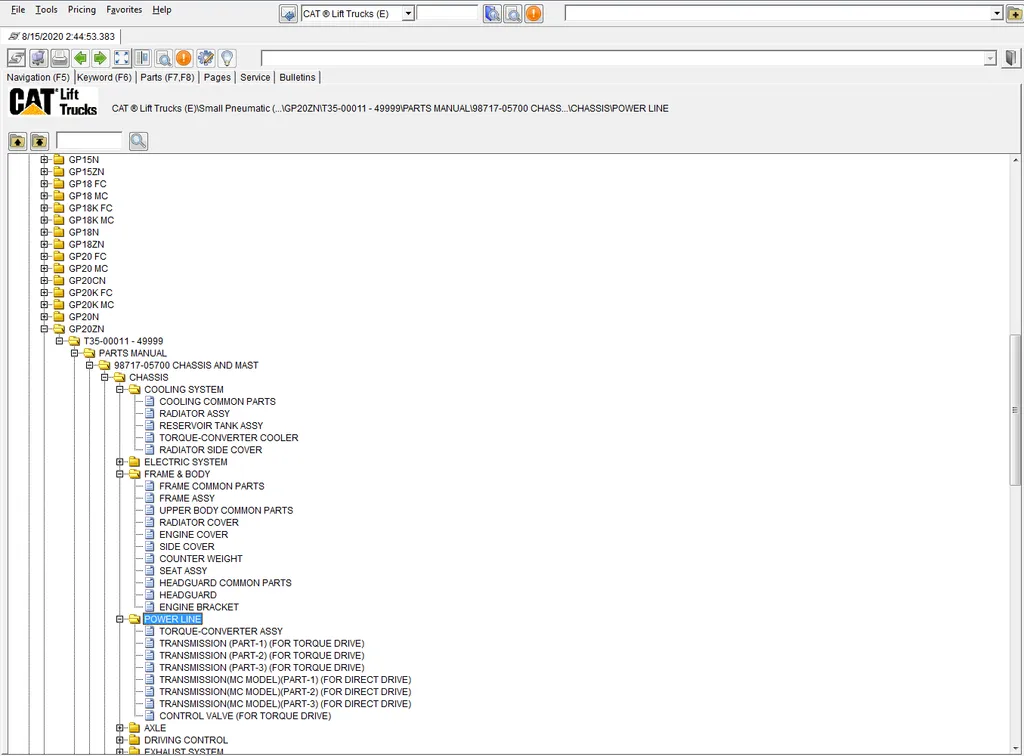Open the SEAT ASSY page
Screen dimensions: 1024x756
point(183,571)
